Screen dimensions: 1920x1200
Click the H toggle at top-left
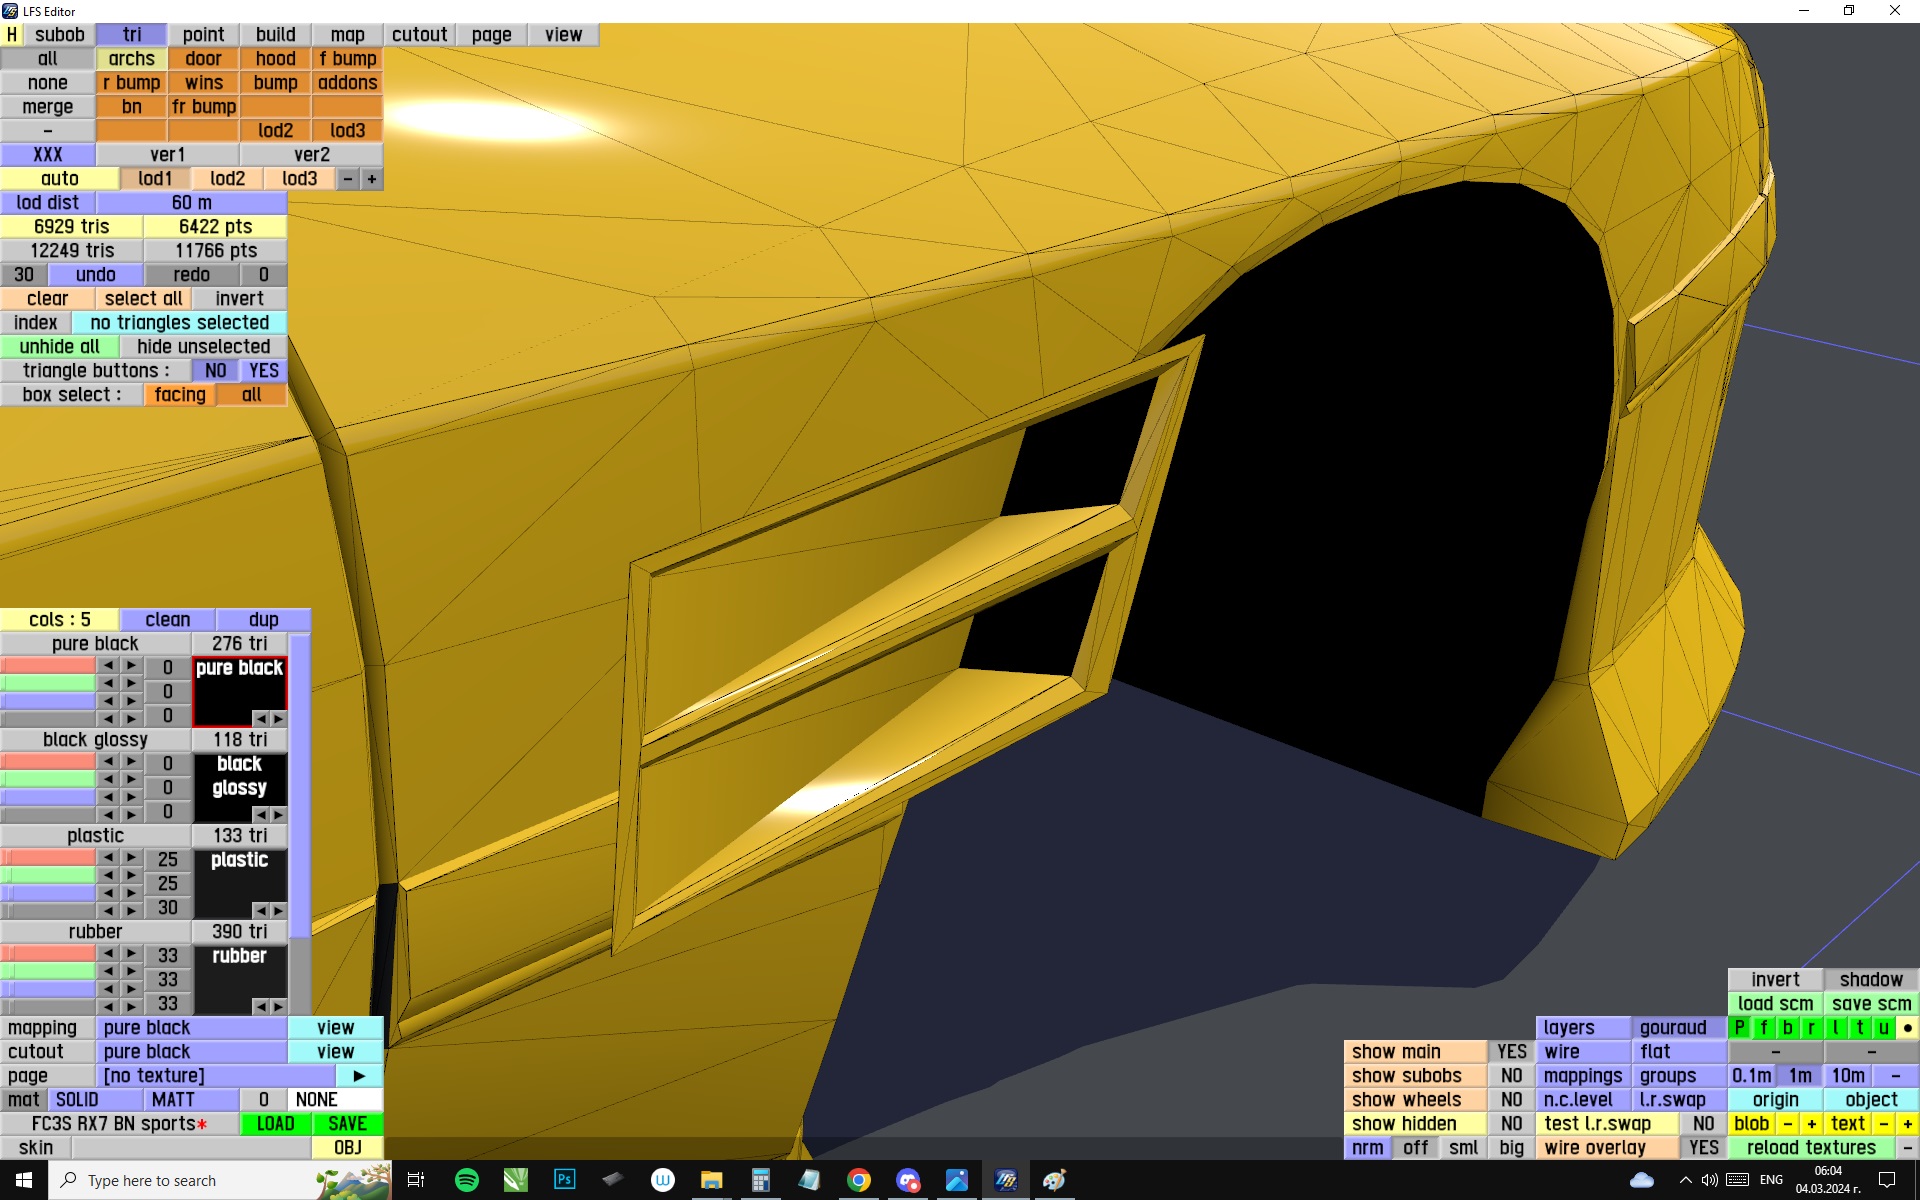pyautogui.click(x=12, y=35)
